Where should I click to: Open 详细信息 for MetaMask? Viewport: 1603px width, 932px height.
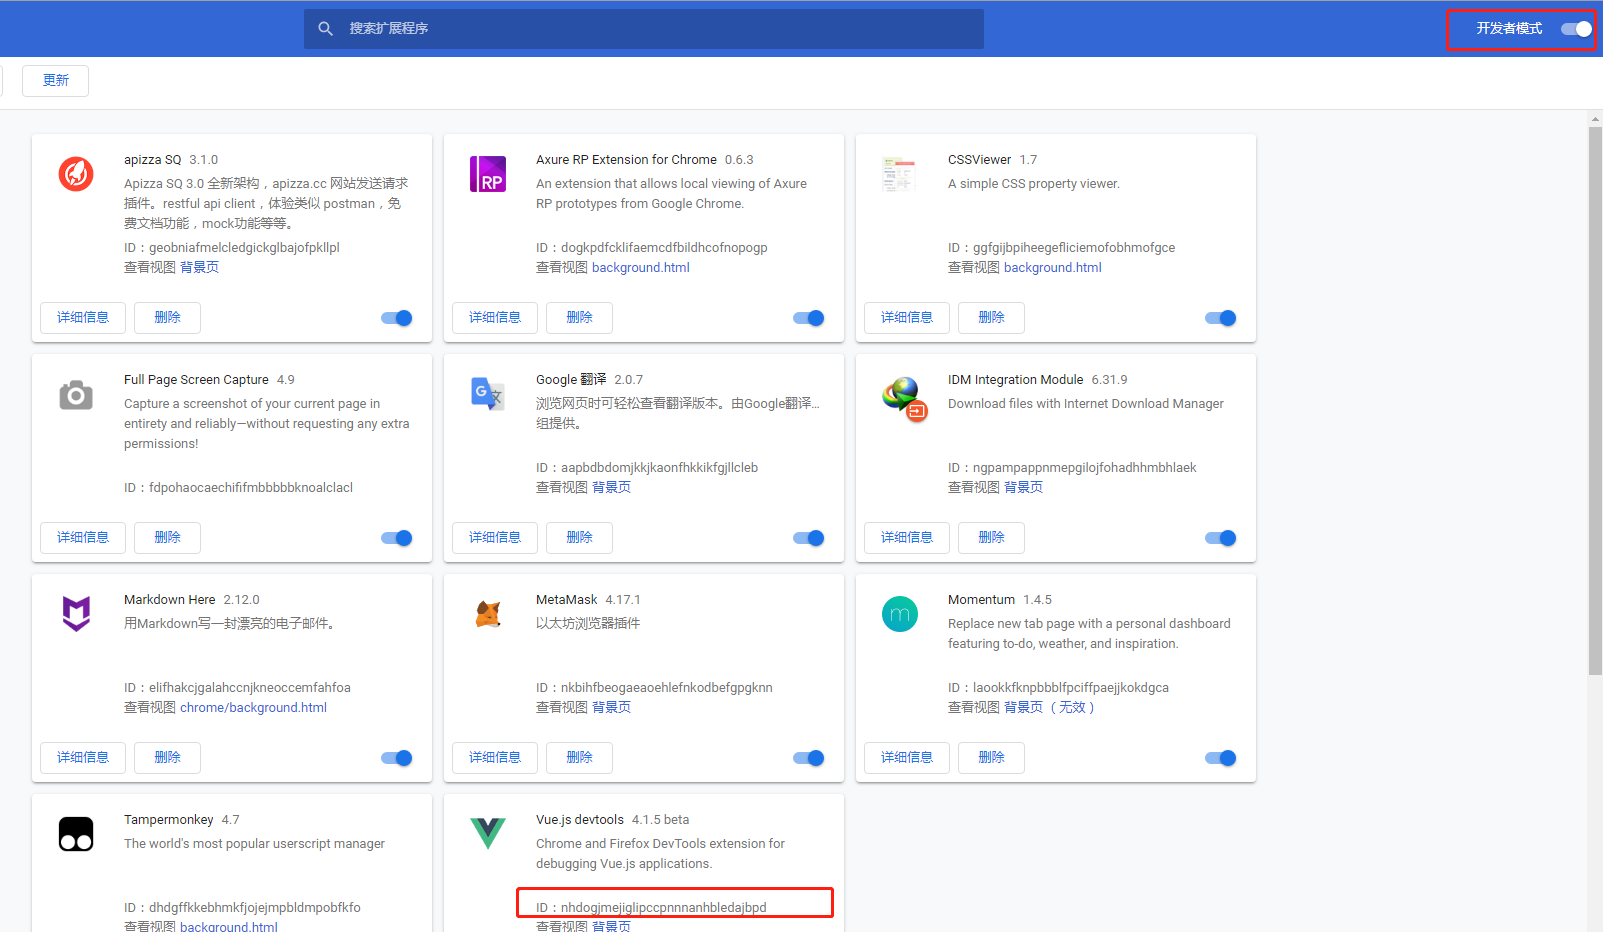[495, 758]
